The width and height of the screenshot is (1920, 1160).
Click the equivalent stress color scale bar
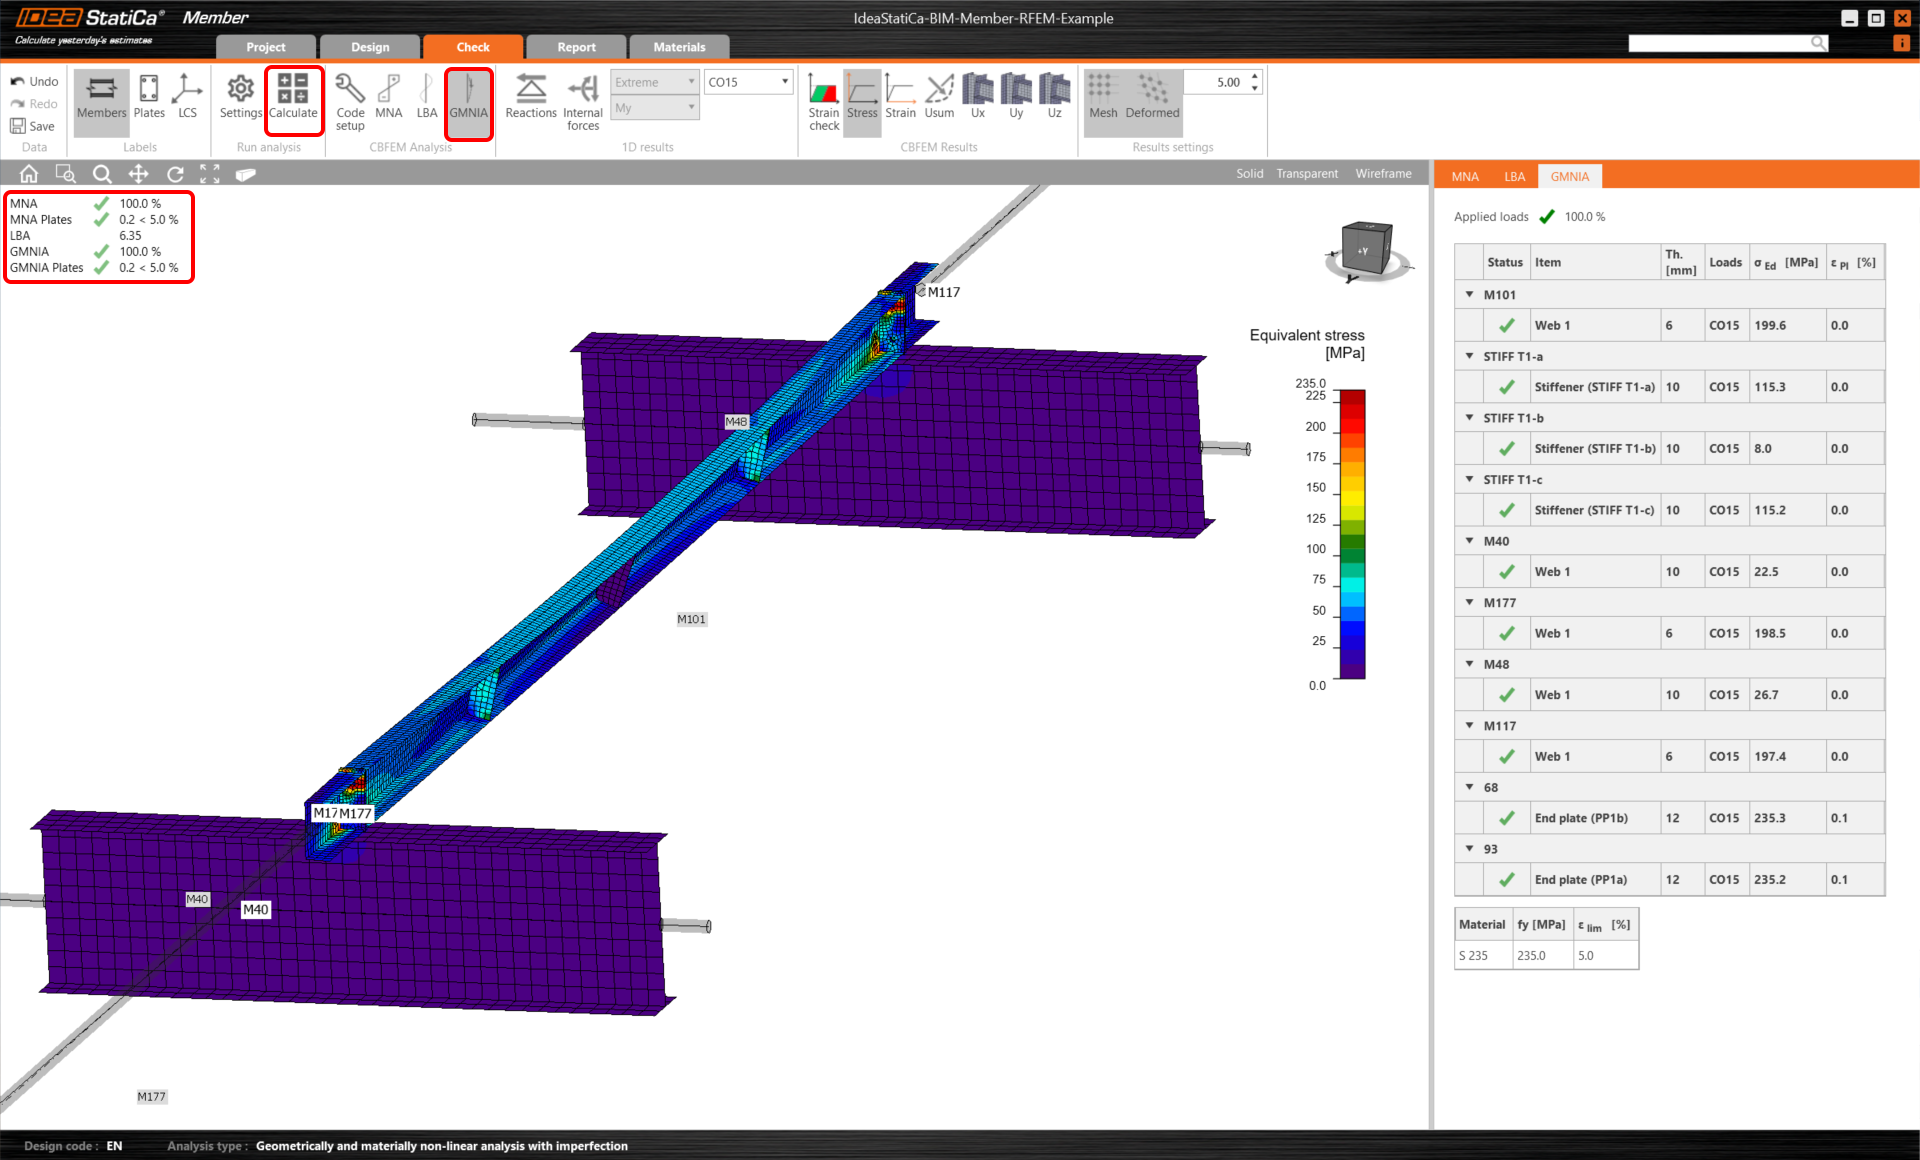coord(1352,535)
